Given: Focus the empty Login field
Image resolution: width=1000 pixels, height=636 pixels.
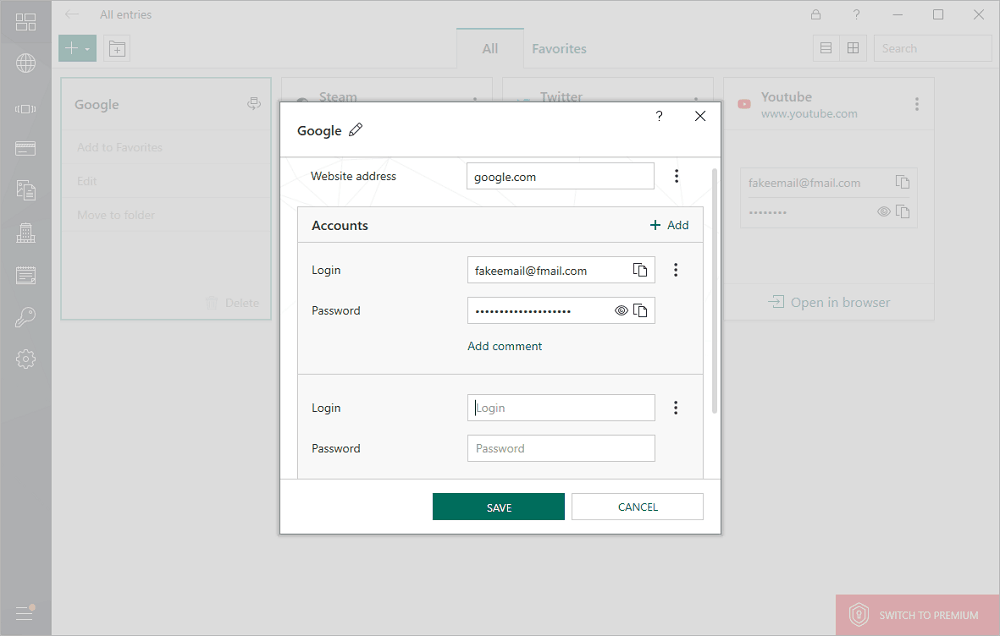Looking at the screenshot, I should coord(561,408).
